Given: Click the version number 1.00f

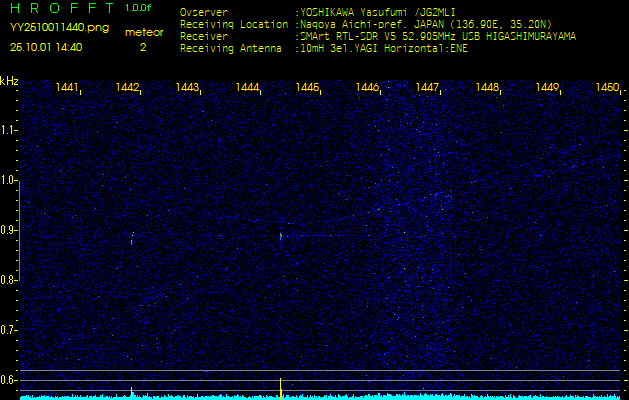Looking at the screenshot, I should click(139, 9).
